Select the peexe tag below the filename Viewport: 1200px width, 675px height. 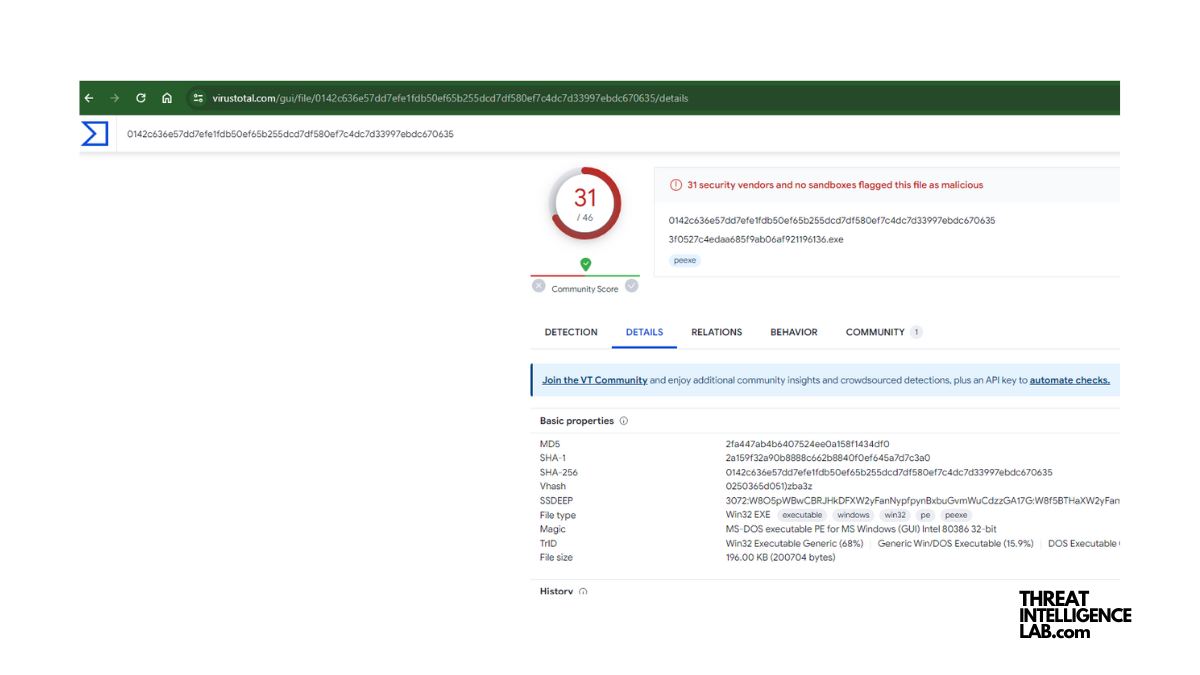(x=684, y=260)
